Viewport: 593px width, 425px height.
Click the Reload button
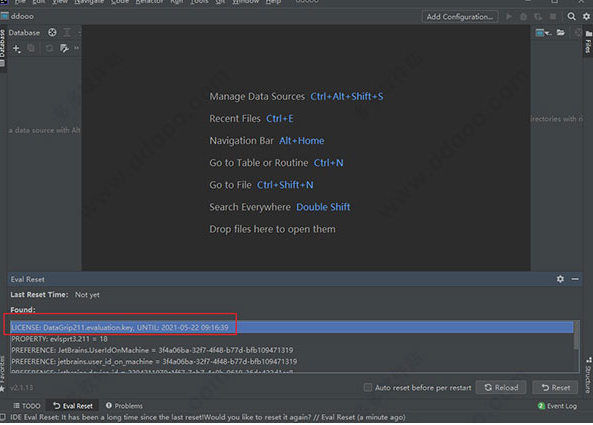point(501,388)
